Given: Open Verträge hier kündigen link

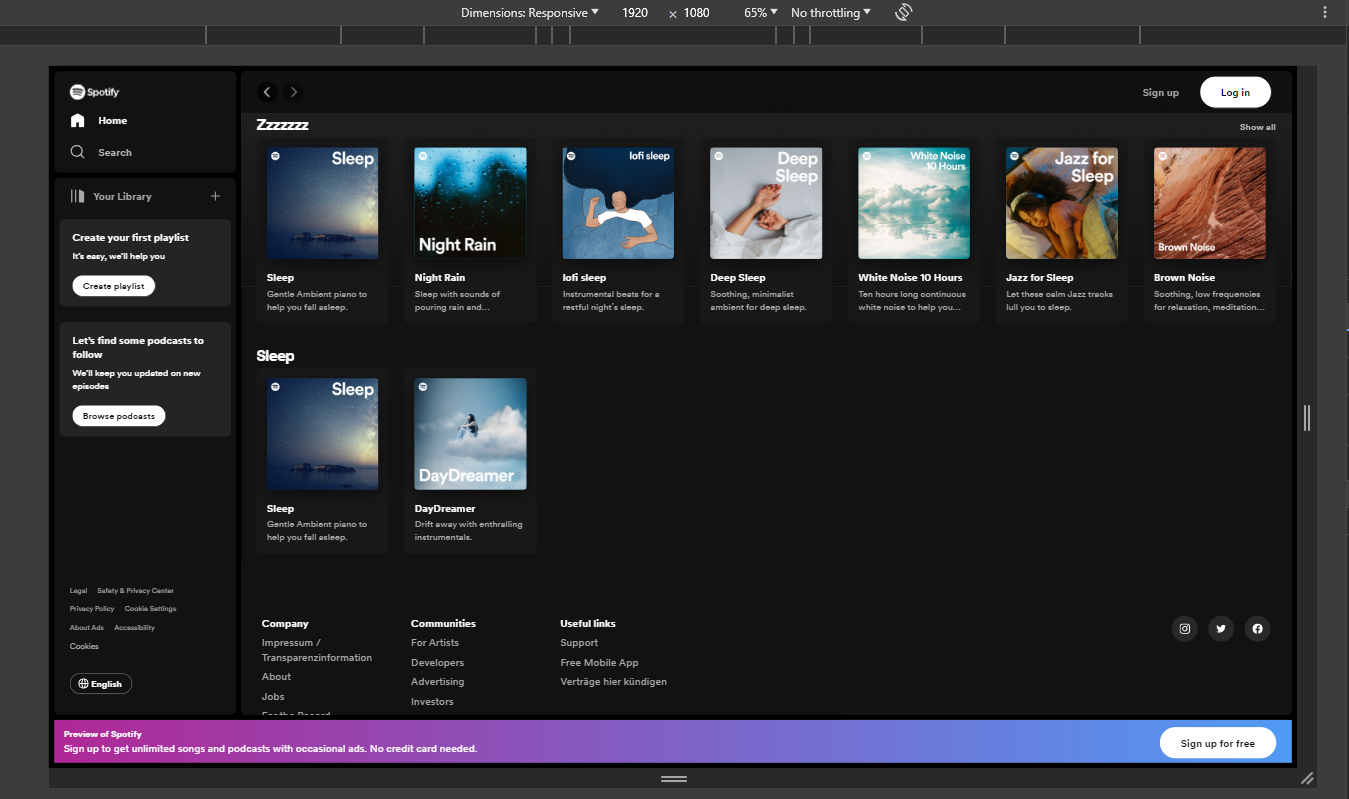Looking at the screenshot, I should (613, 682).
